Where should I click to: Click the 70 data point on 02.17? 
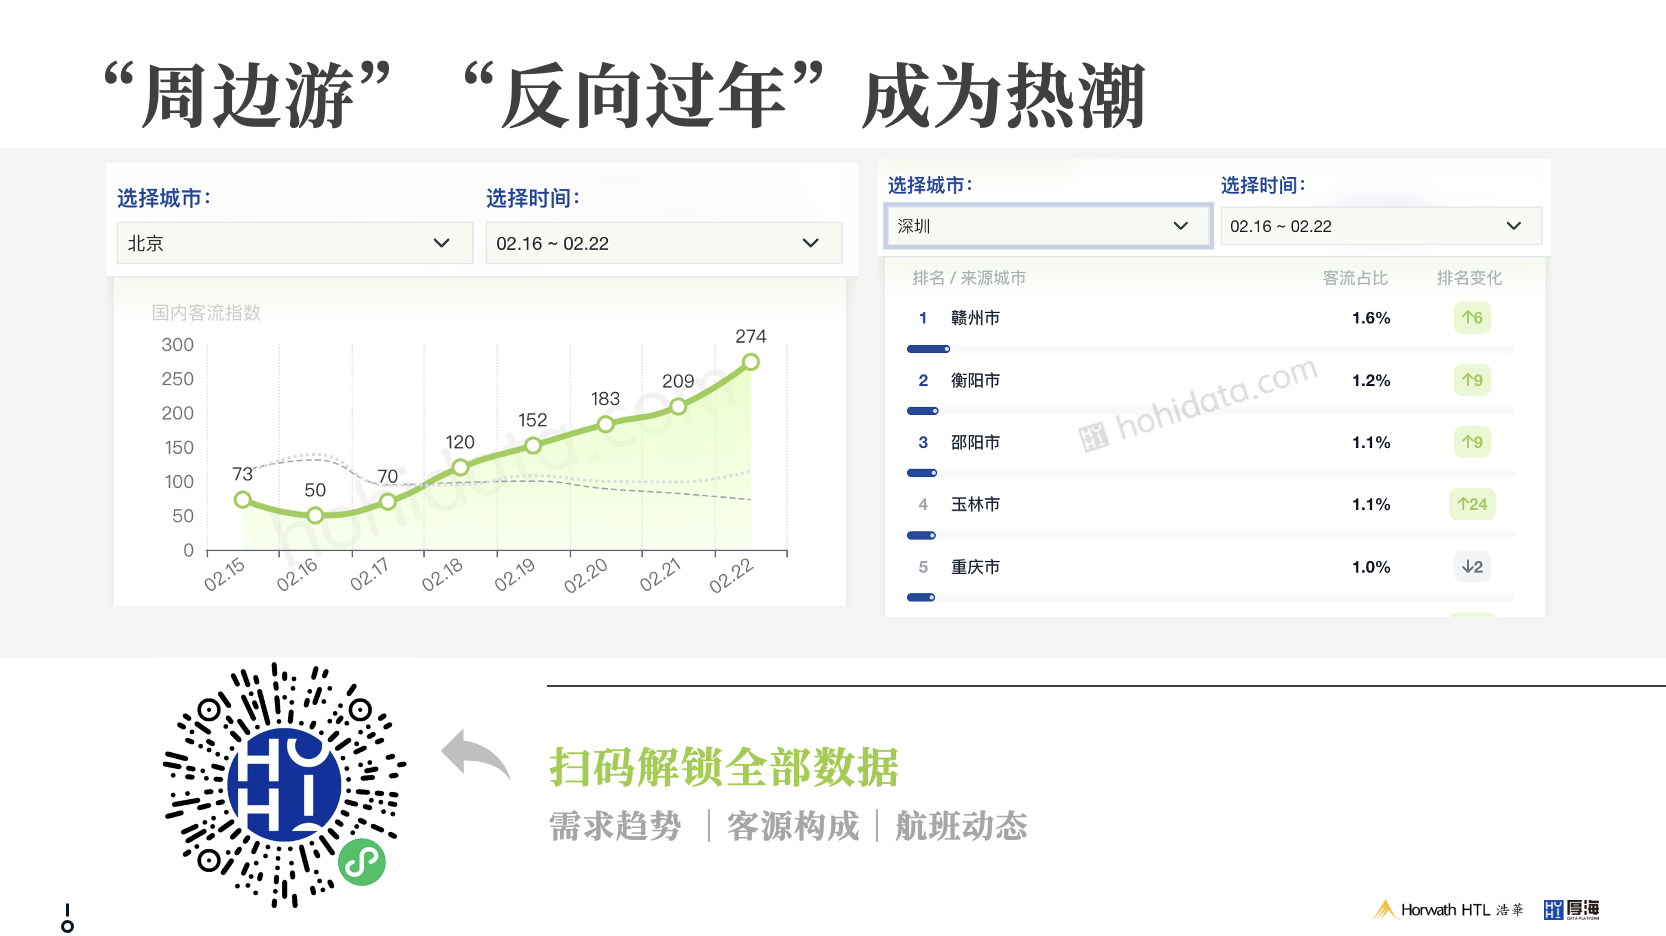click(x=387, y=501)
